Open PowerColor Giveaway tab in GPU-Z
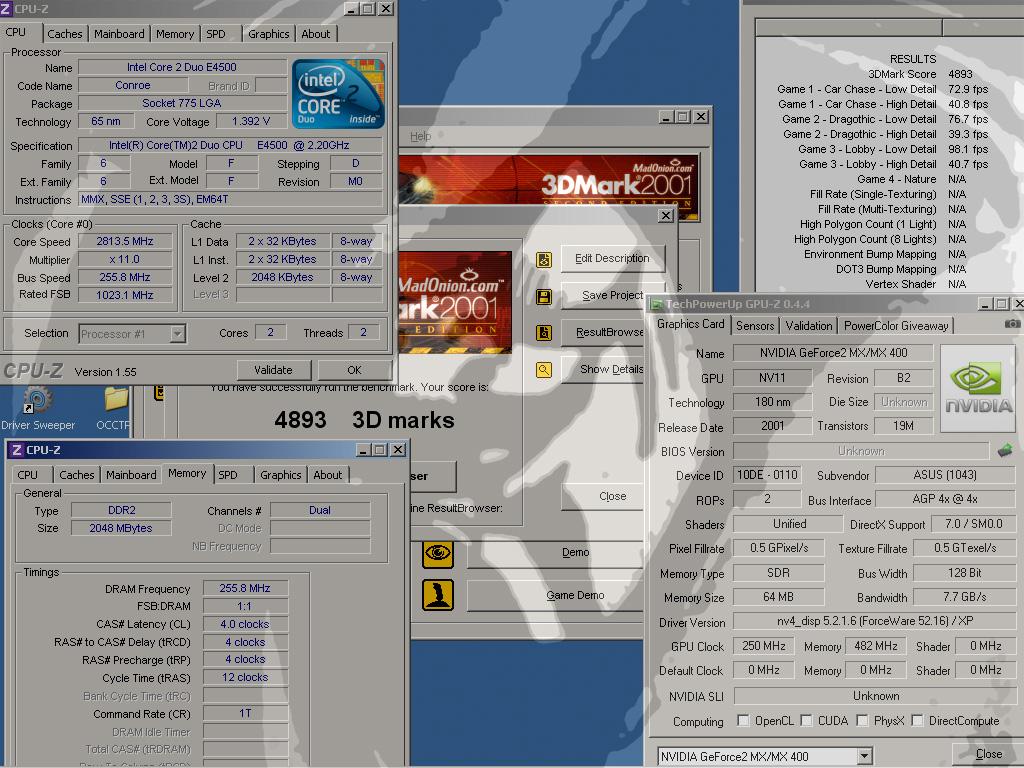 (896, 325)
